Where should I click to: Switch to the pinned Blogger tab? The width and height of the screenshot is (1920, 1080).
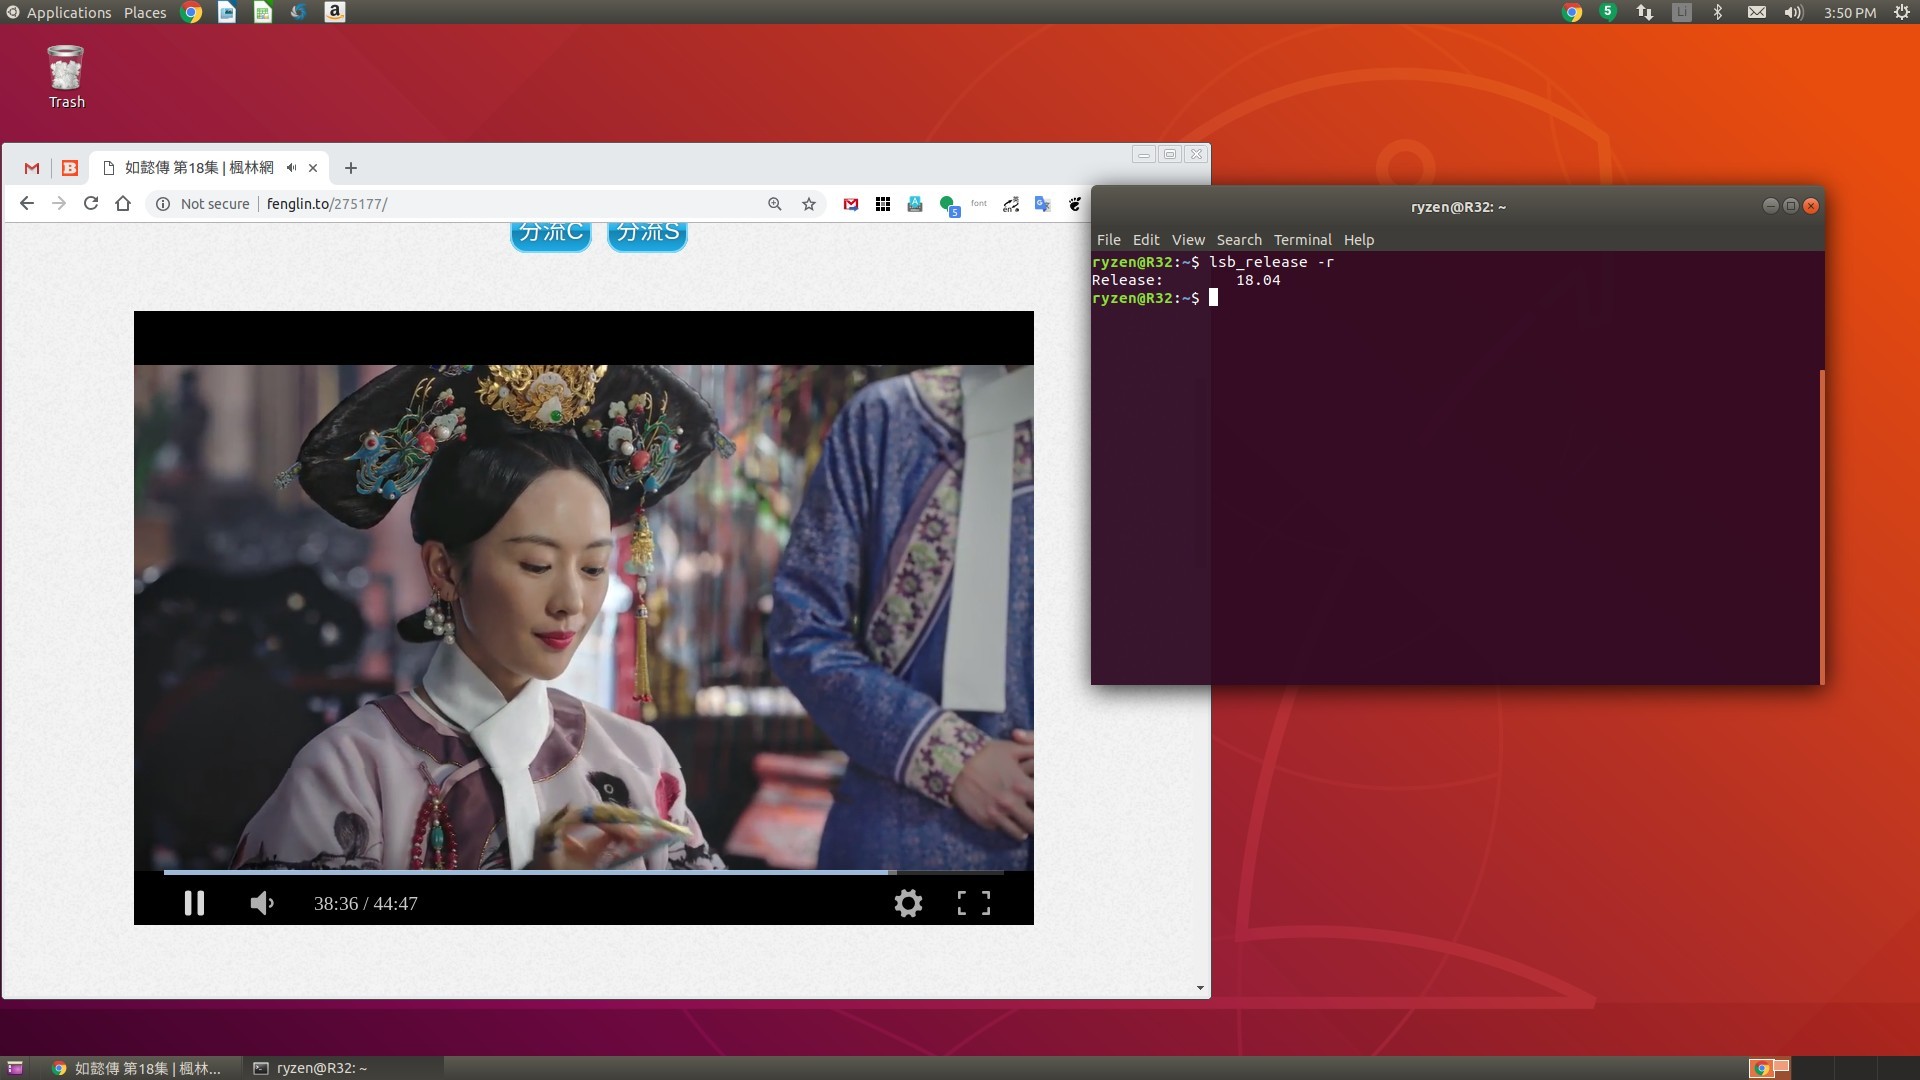click(x=70, y=168)
